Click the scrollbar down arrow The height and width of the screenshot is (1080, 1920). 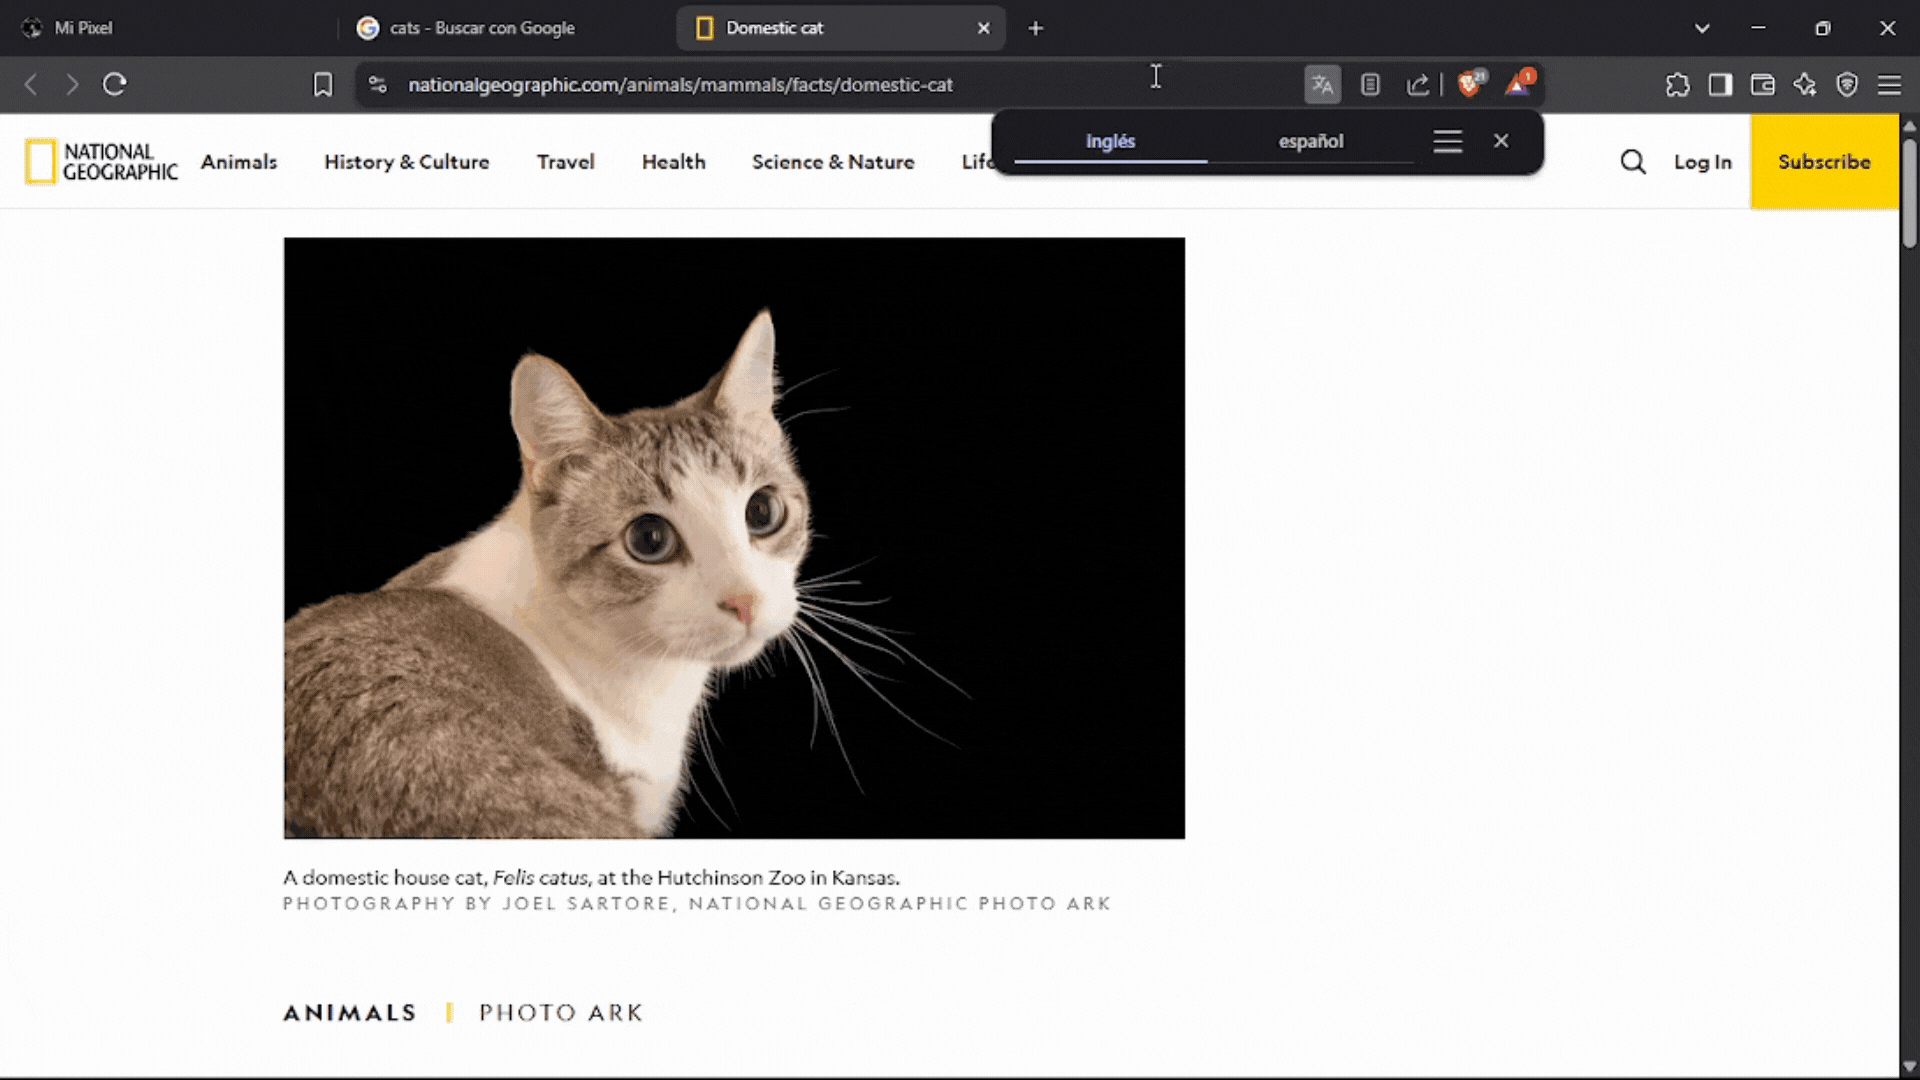[x=1909, y=1067]
